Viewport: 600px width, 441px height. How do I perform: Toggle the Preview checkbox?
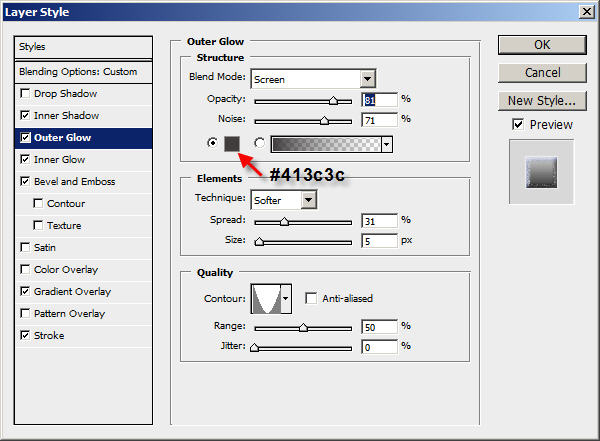pyautogui.click(x=518, y=124)
